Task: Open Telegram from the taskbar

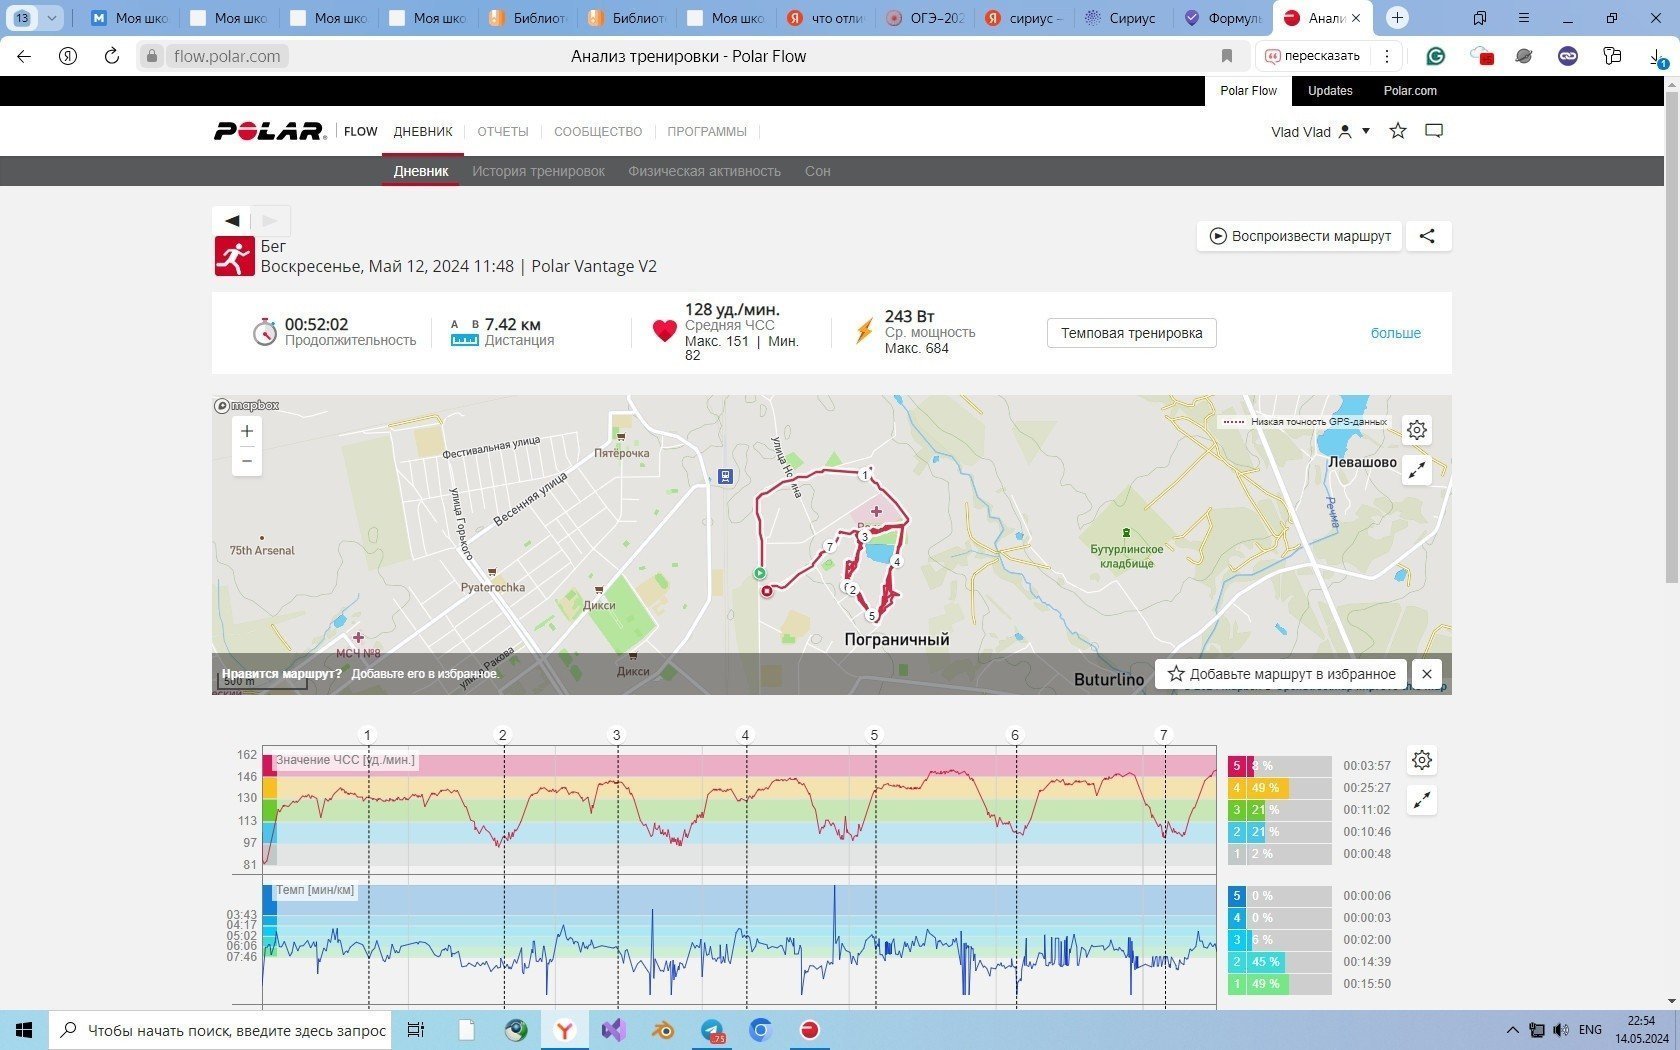Action: click(x=712, y=1030)
